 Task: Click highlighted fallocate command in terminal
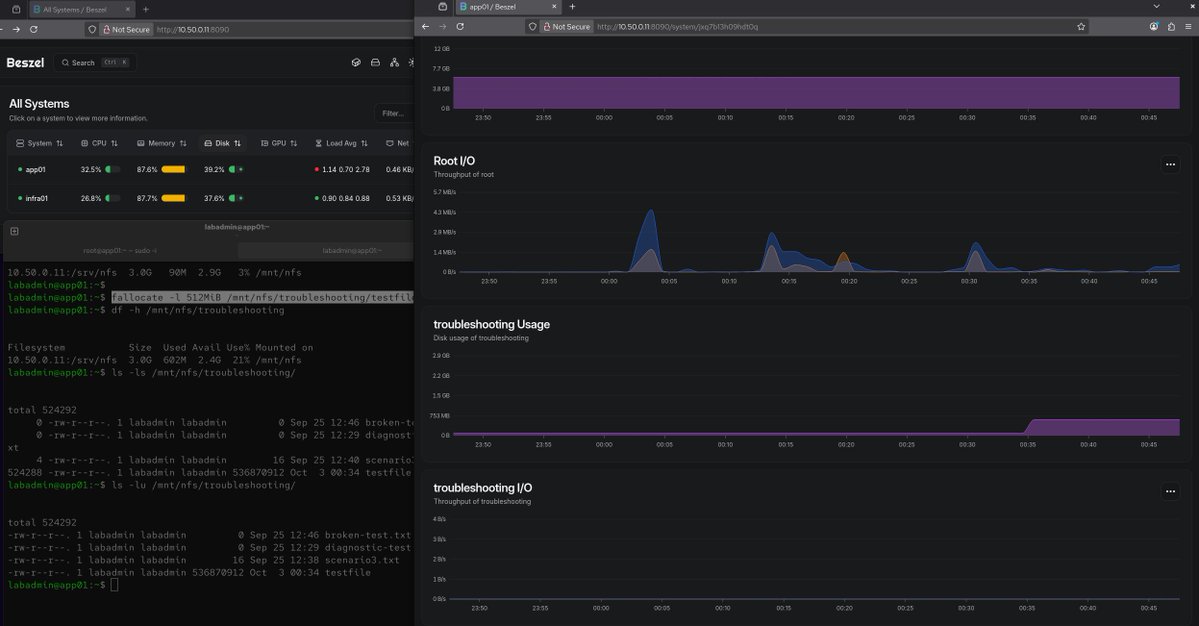click(262, 297)
